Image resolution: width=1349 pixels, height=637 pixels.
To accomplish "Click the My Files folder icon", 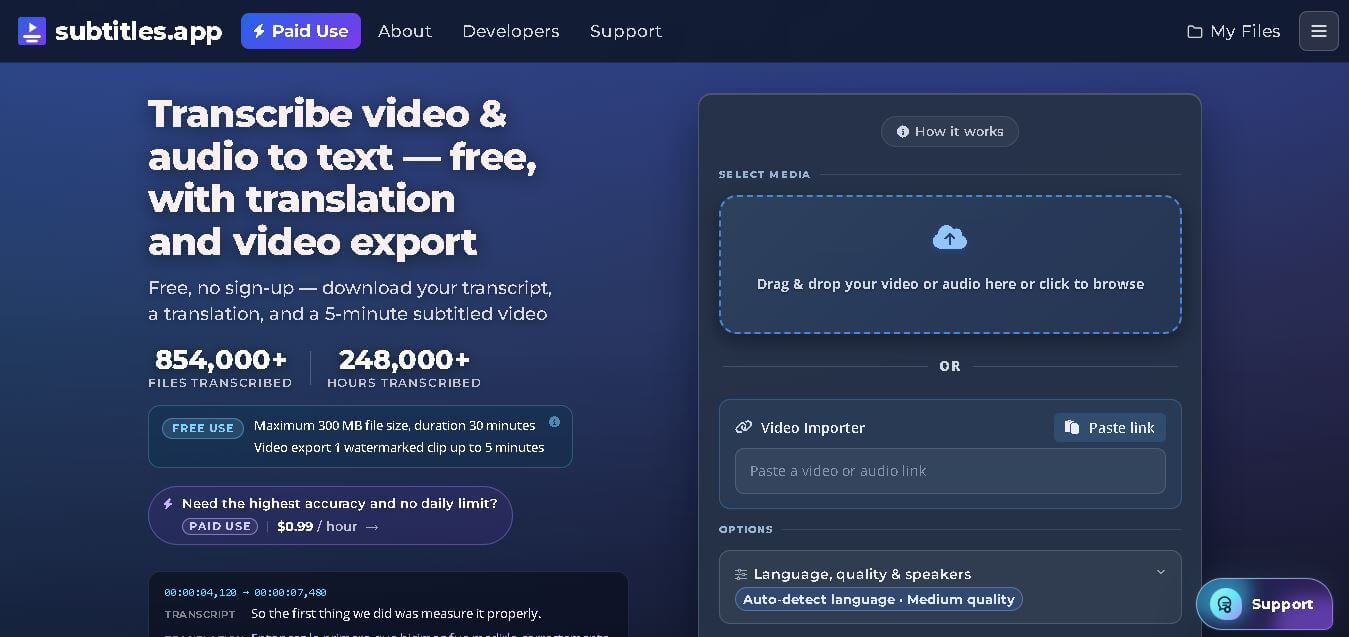I will [1194, 32].
